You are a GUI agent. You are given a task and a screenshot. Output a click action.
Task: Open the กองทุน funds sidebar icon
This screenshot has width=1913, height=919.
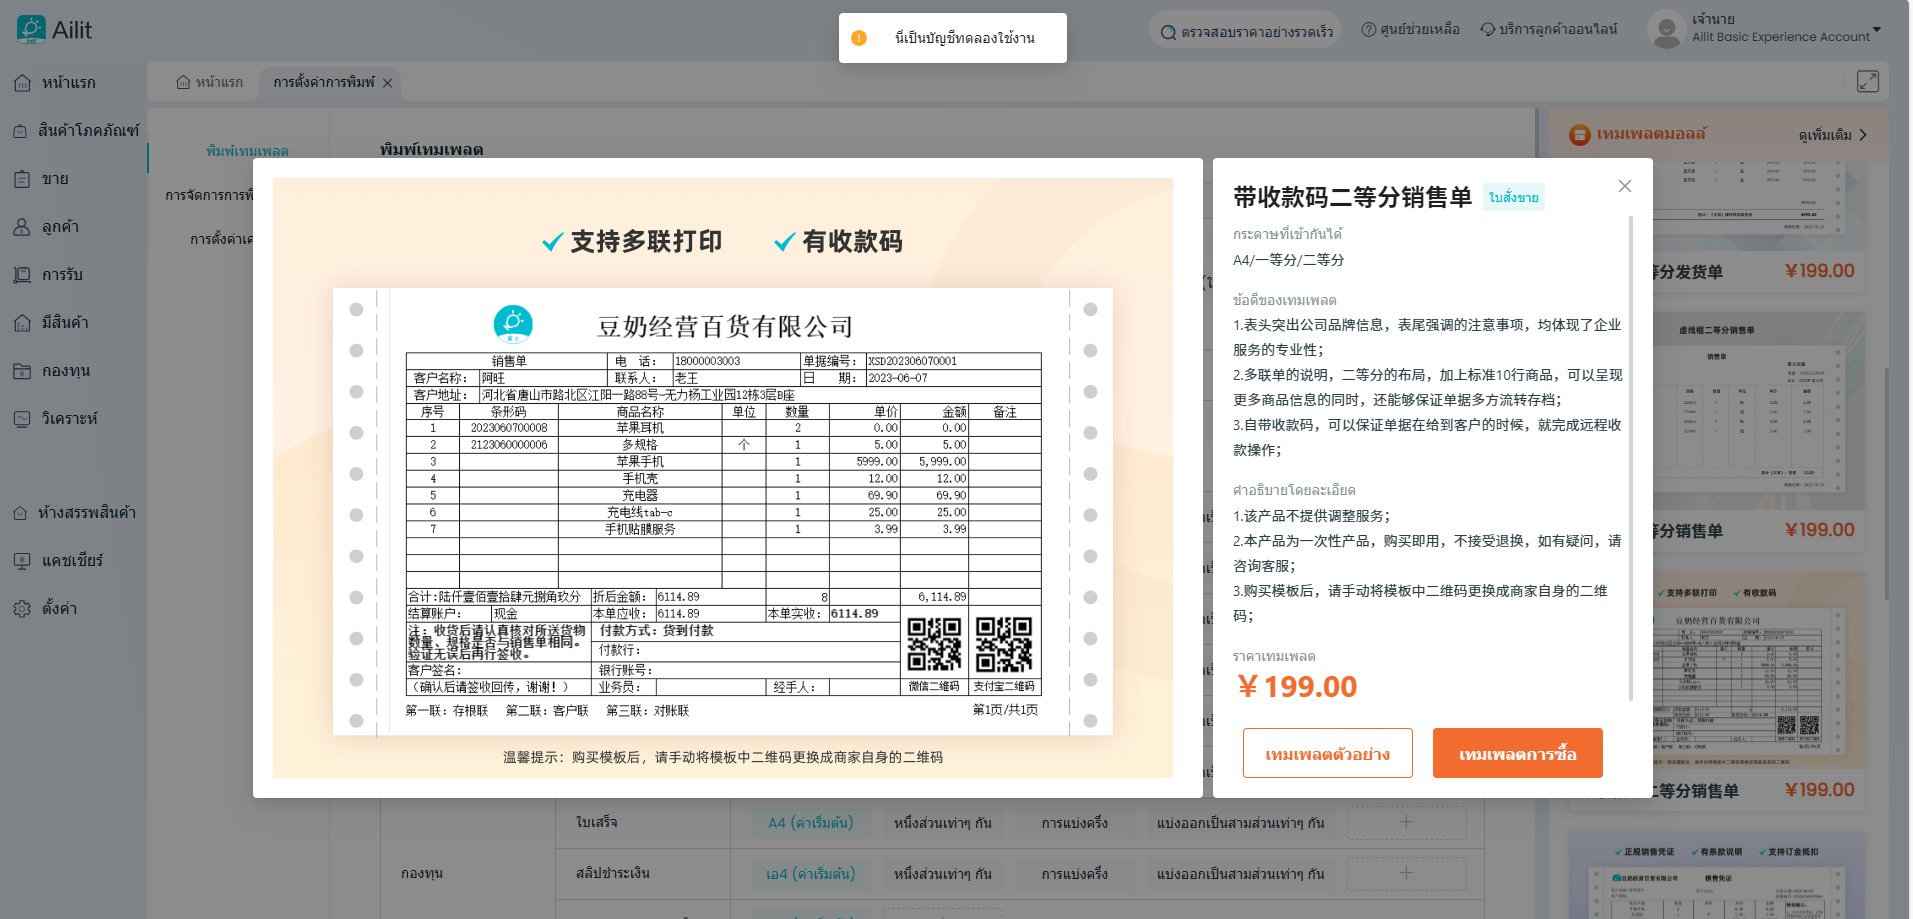tap(22, 371)
